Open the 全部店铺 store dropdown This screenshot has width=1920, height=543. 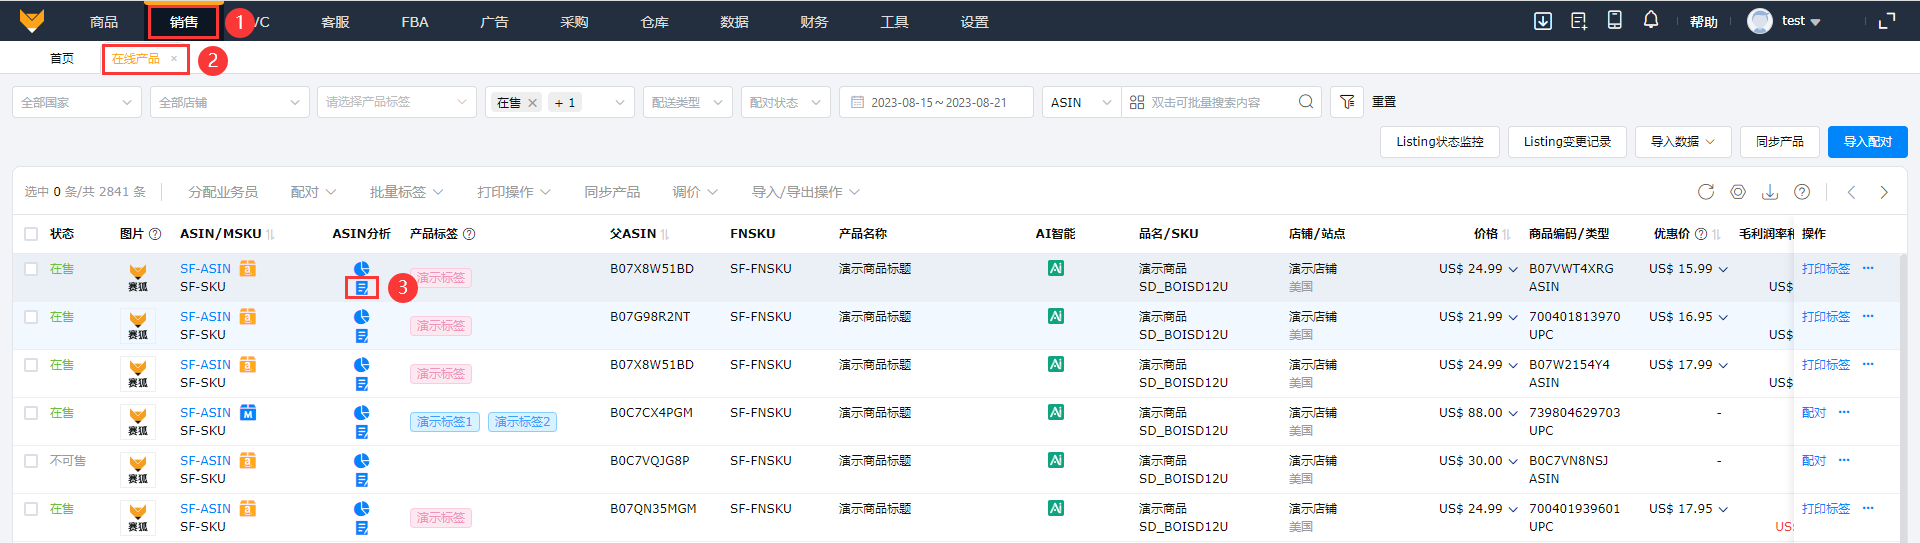229,102
